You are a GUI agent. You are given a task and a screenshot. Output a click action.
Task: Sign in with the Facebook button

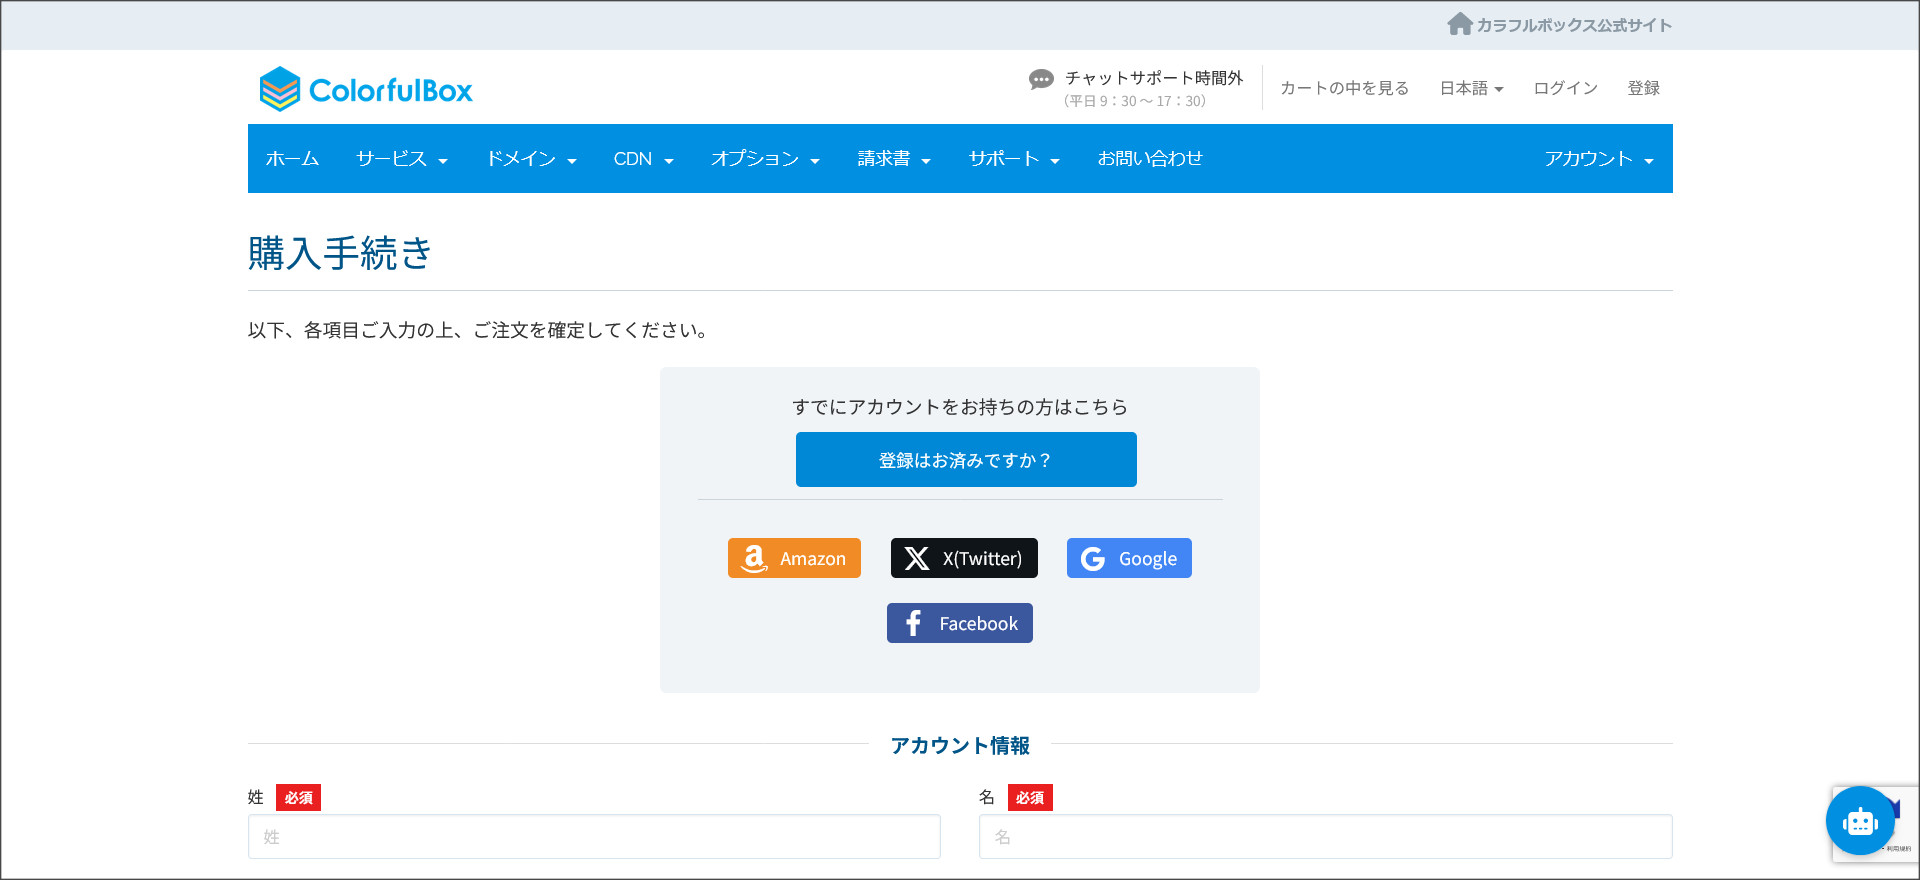[x=959, y=623]
